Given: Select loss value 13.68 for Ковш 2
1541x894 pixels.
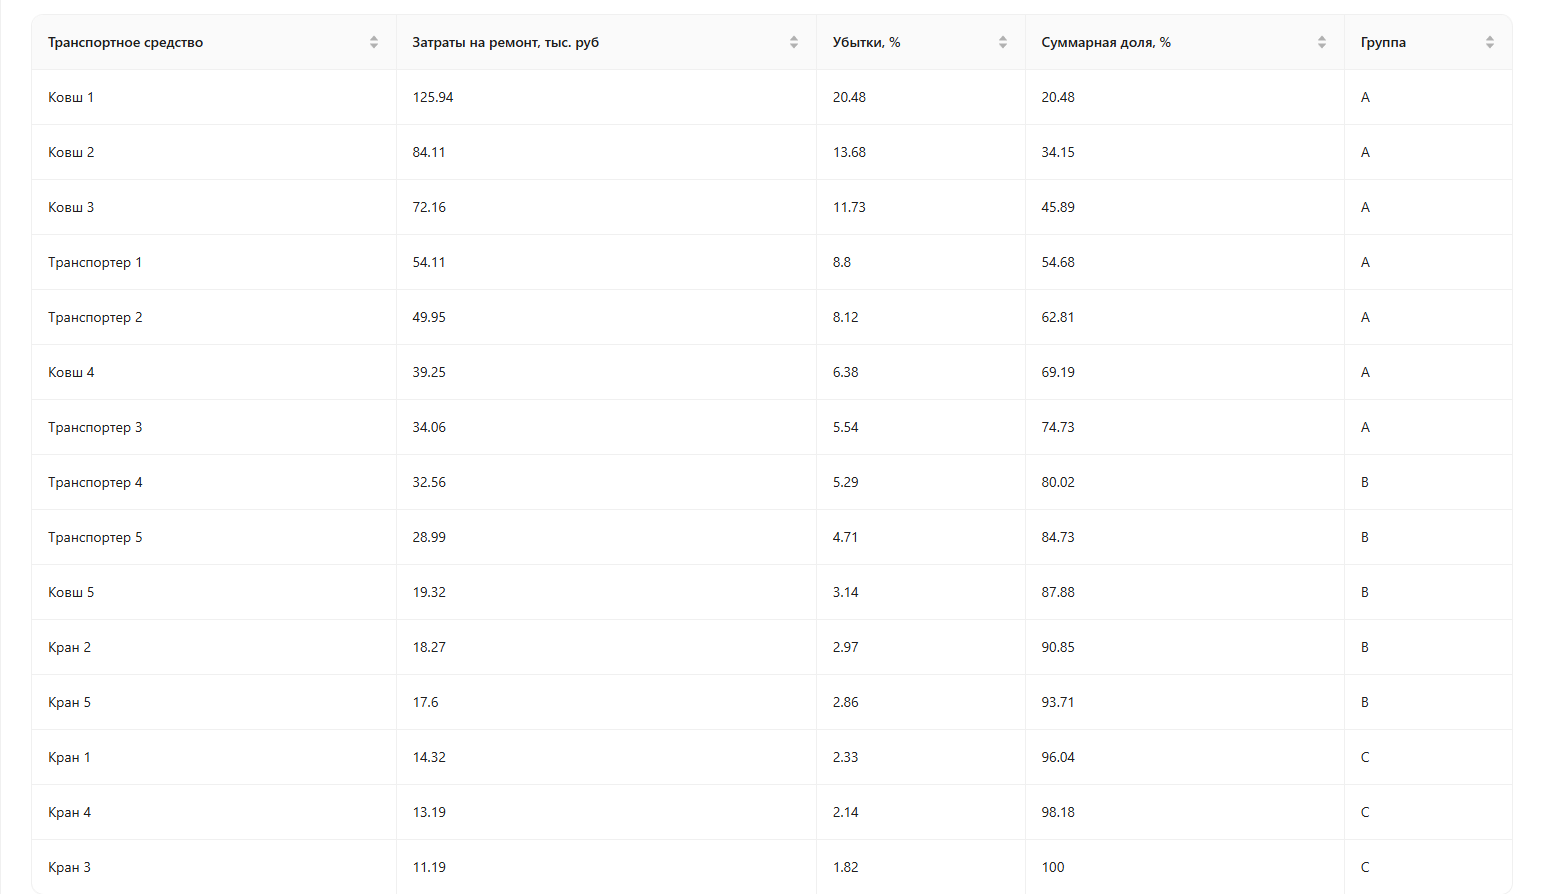Looking at the screenshot, I should [849, 152].
